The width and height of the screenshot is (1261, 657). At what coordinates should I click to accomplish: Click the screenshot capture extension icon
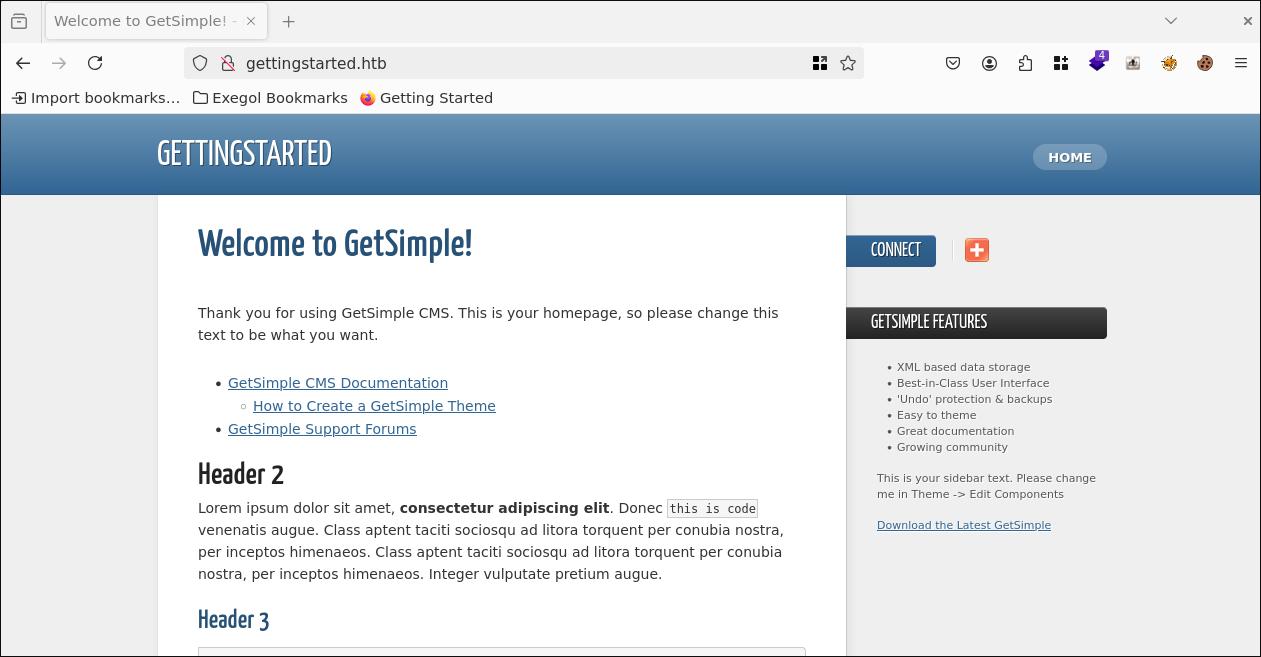(1132, 63)
